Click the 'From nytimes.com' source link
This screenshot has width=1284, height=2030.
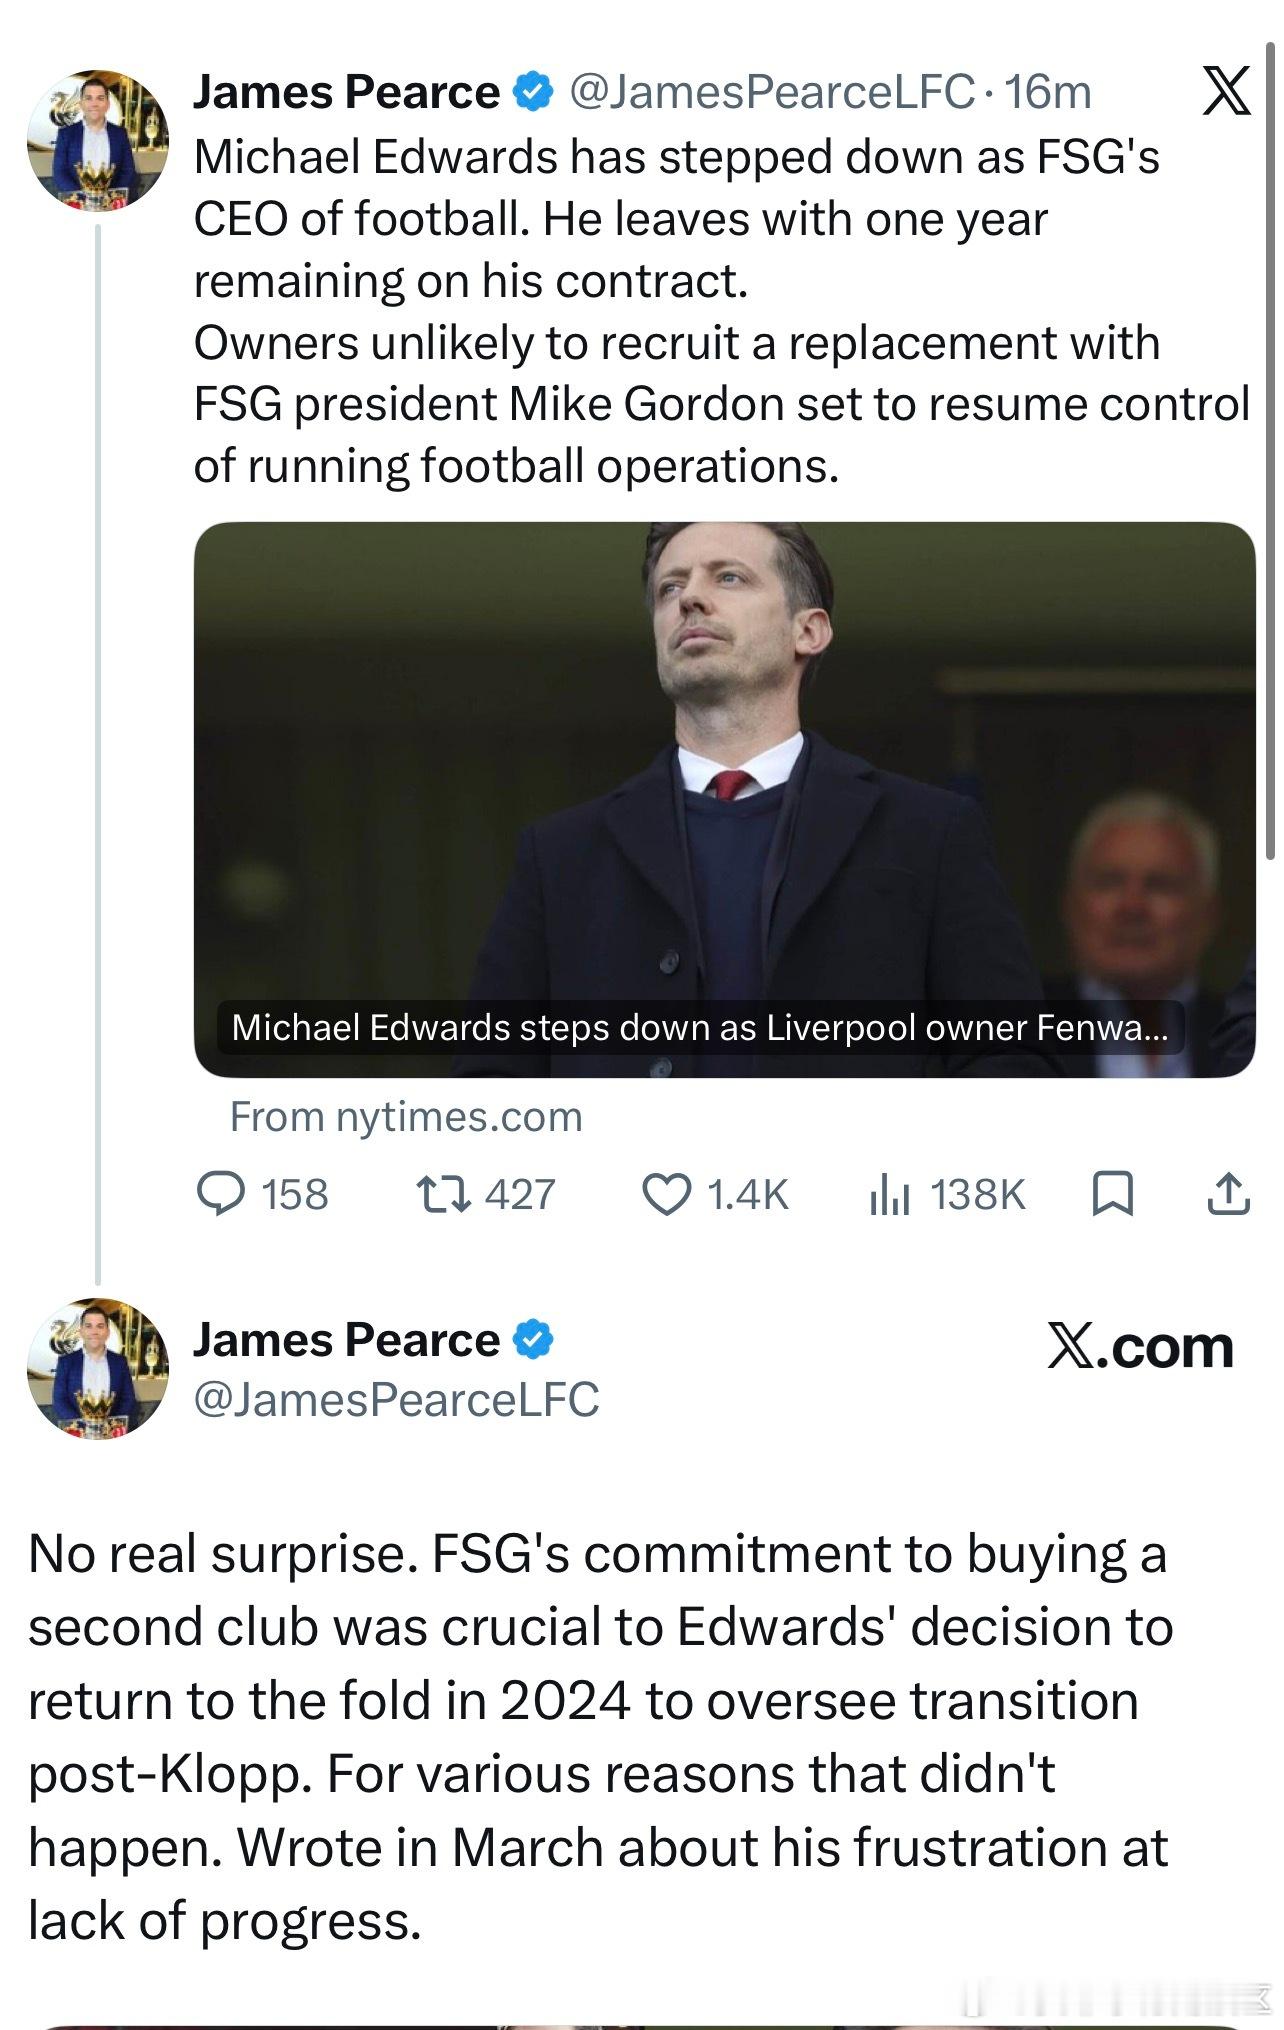coord(406,1116)
